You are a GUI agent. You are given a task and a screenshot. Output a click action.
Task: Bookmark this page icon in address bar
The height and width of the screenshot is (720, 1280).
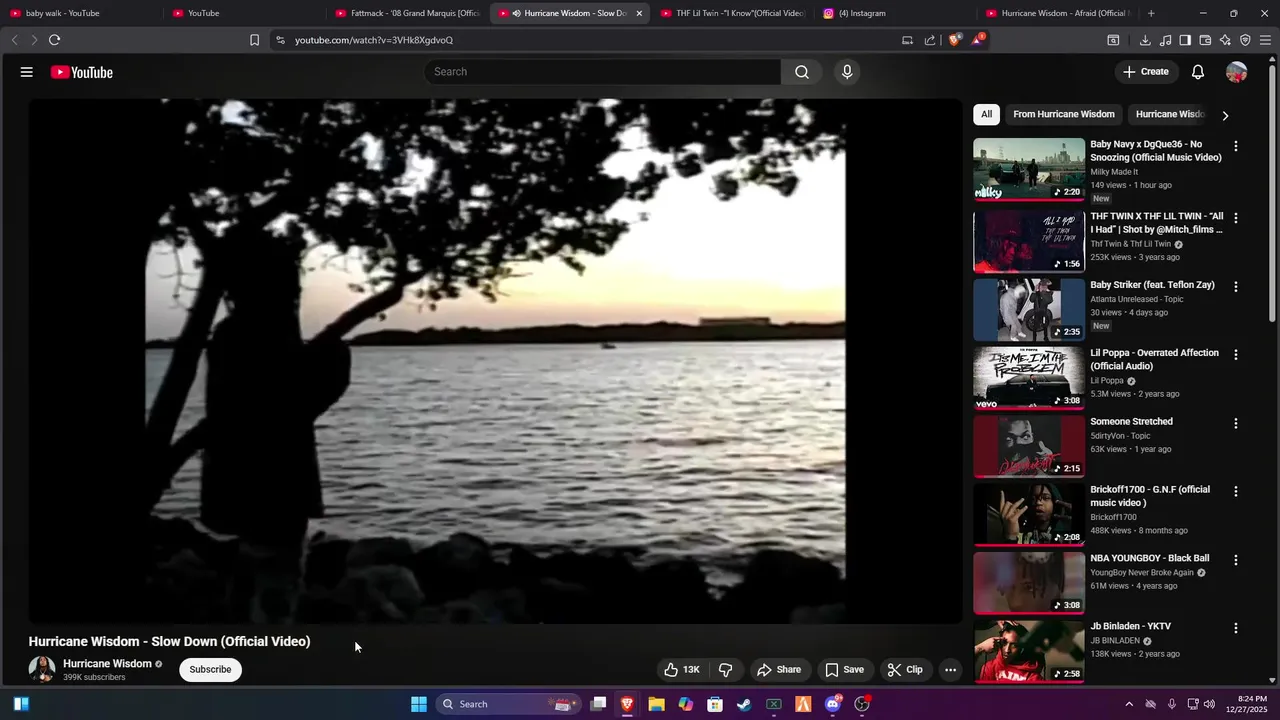[x=254, y=40]
